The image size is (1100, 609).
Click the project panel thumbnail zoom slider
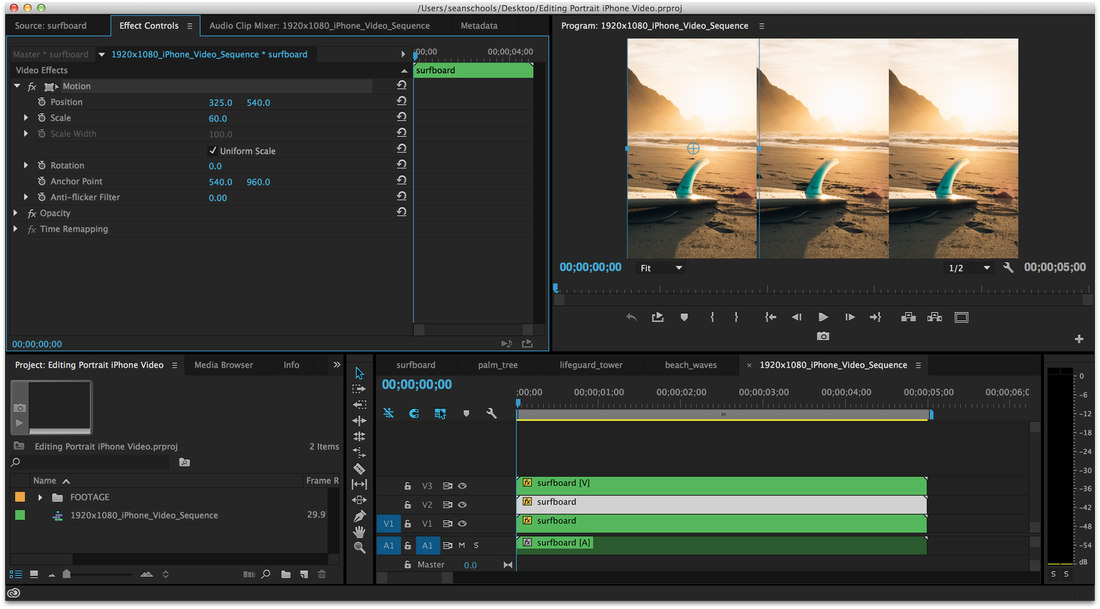(x=68, y=574)
